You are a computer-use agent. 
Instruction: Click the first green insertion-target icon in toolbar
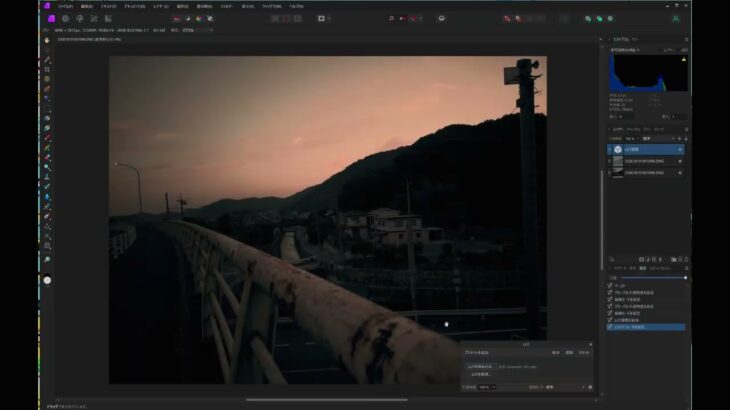[x=588, y=19]
